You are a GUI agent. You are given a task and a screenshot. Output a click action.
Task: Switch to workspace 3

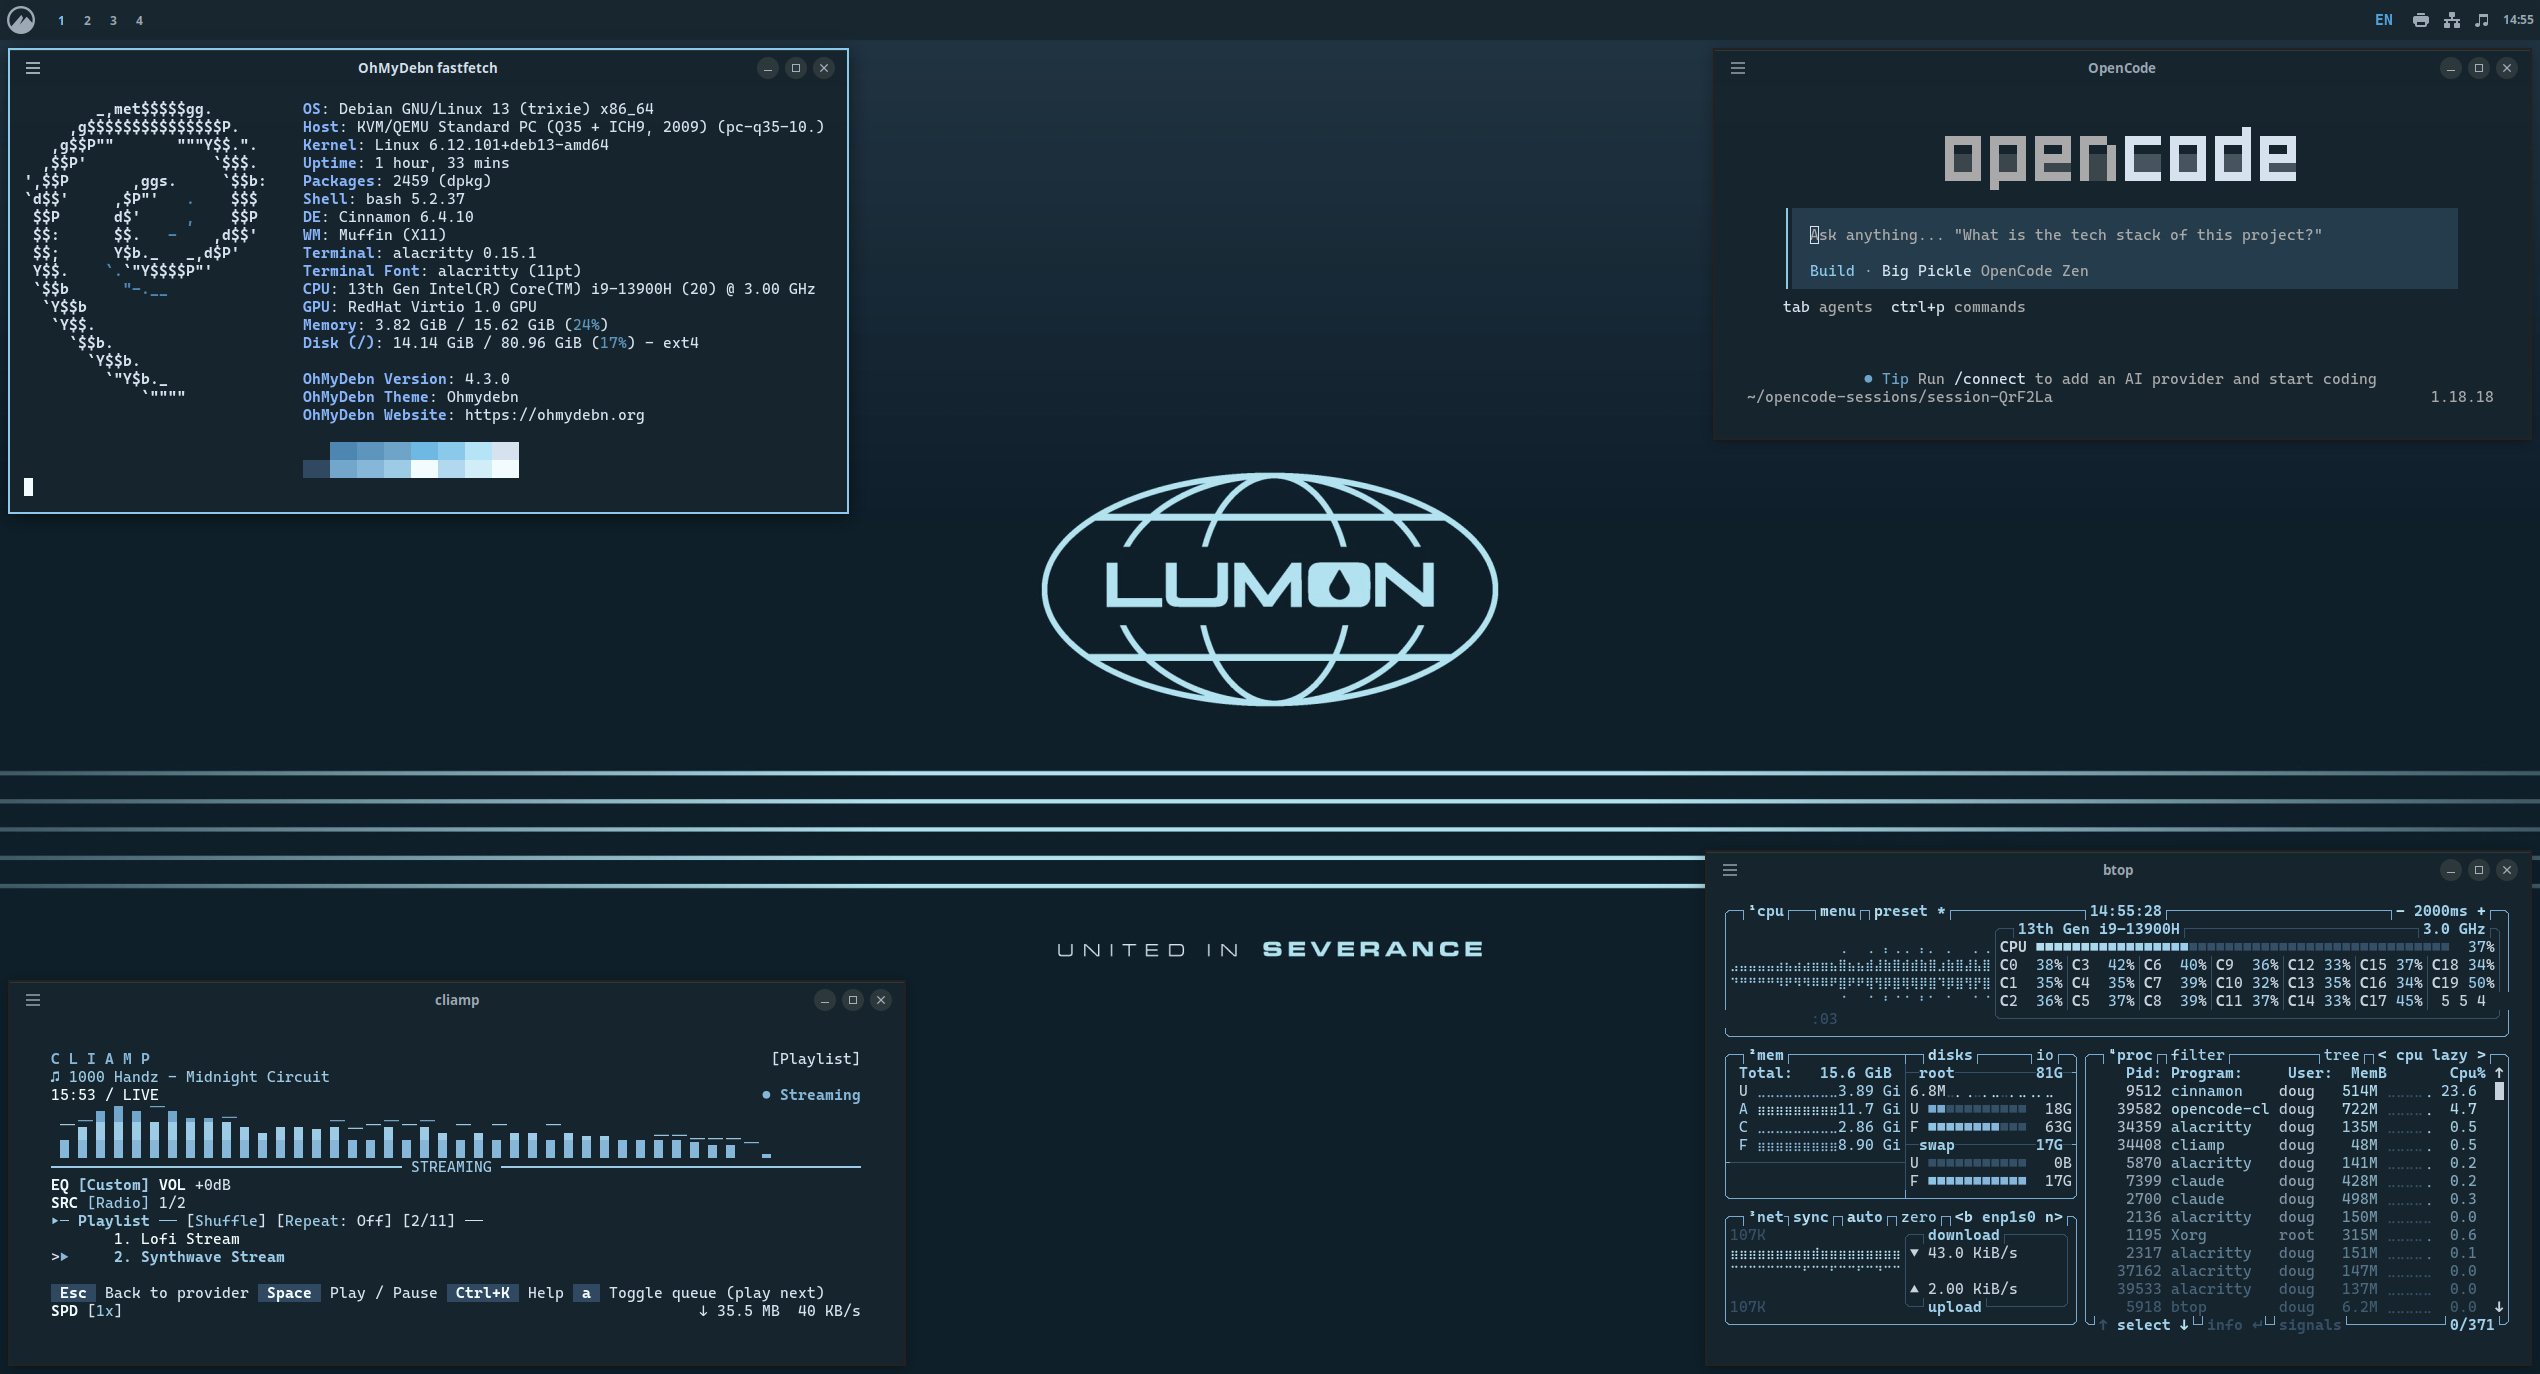[113, 21]
